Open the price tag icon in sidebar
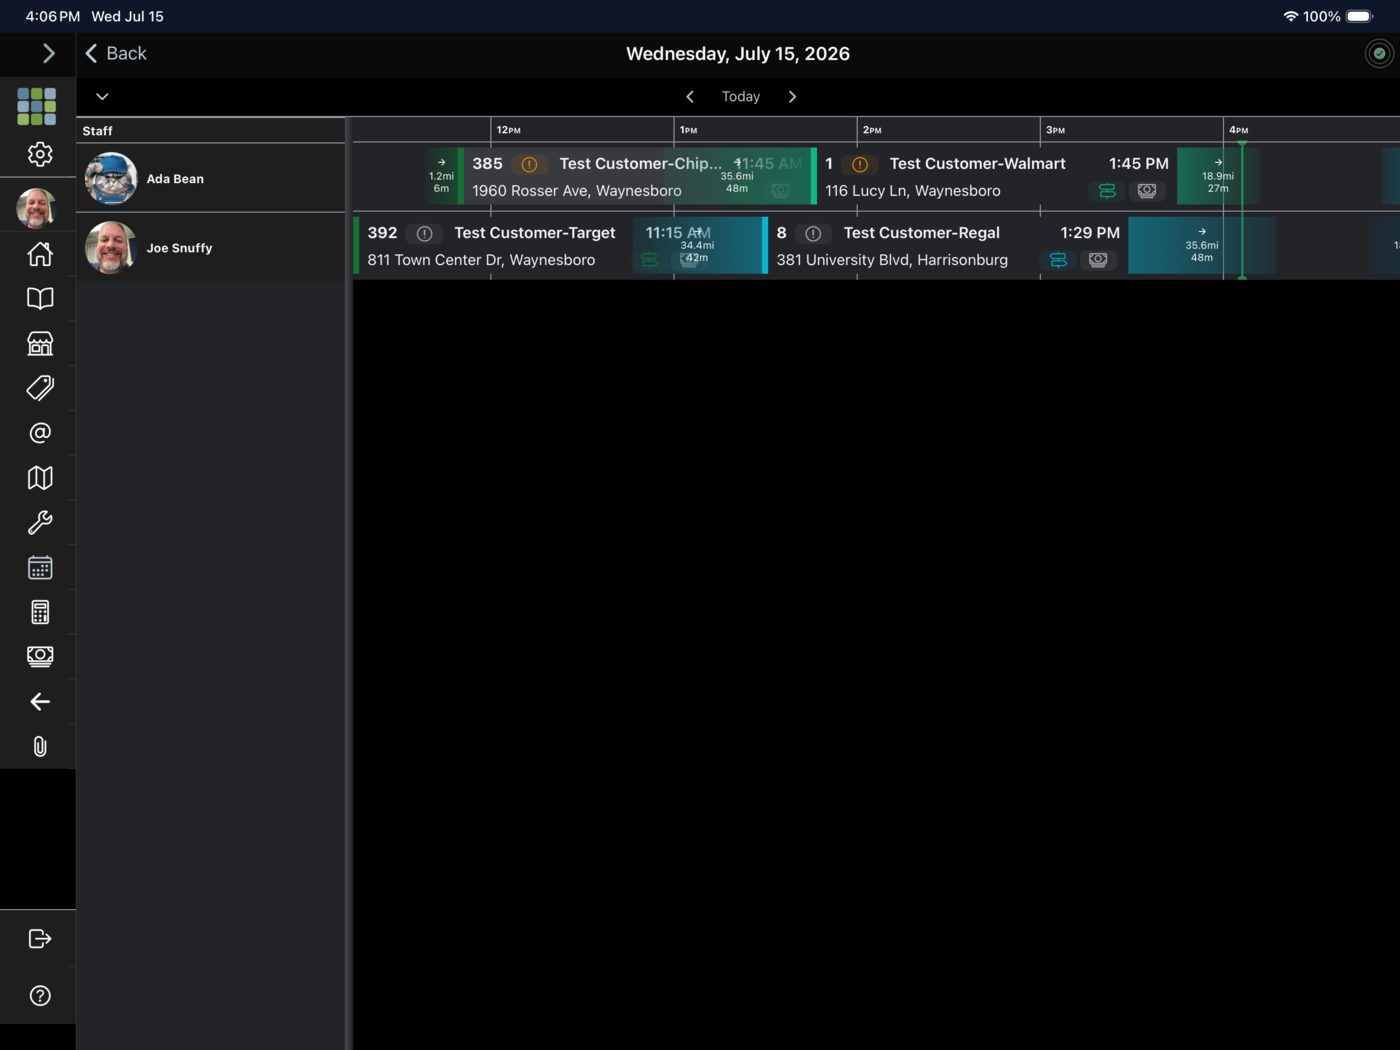Image resolution: width=1400 pixels, height=1050 pixels. point(40,388)
